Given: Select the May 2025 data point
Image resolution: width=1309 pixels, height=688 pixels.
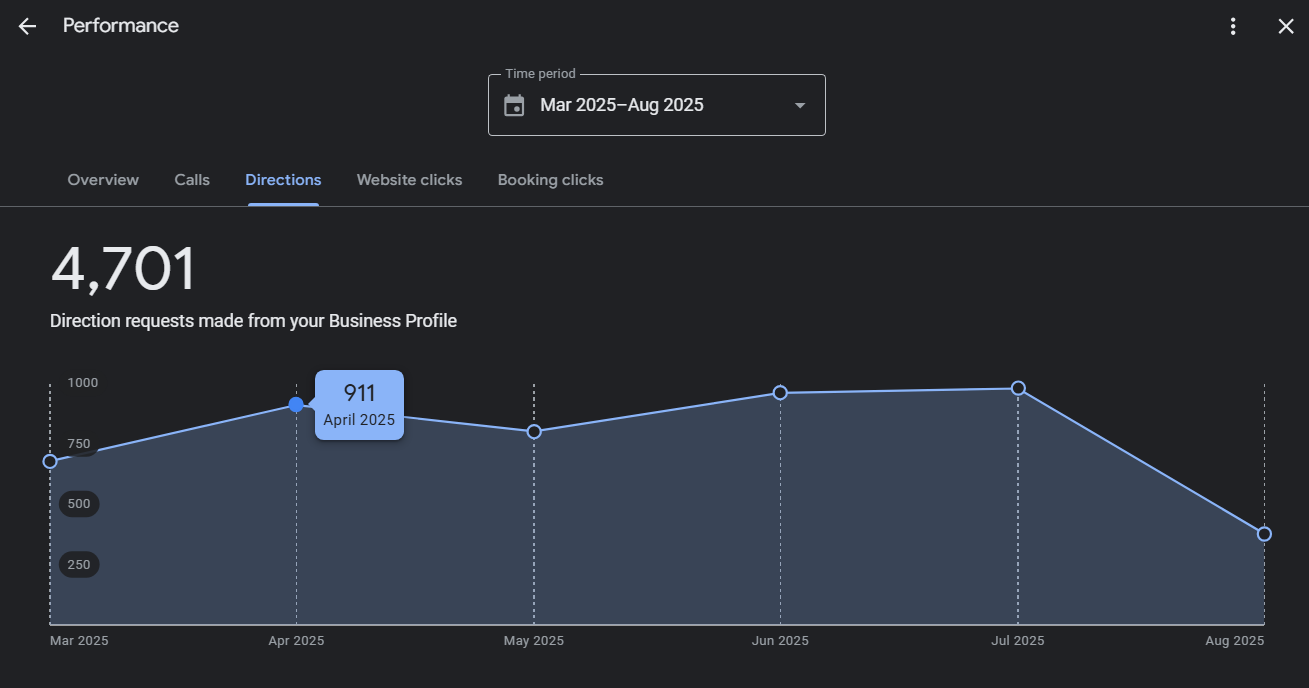Looking at the screenshot, I should click(x=534, y=431).
